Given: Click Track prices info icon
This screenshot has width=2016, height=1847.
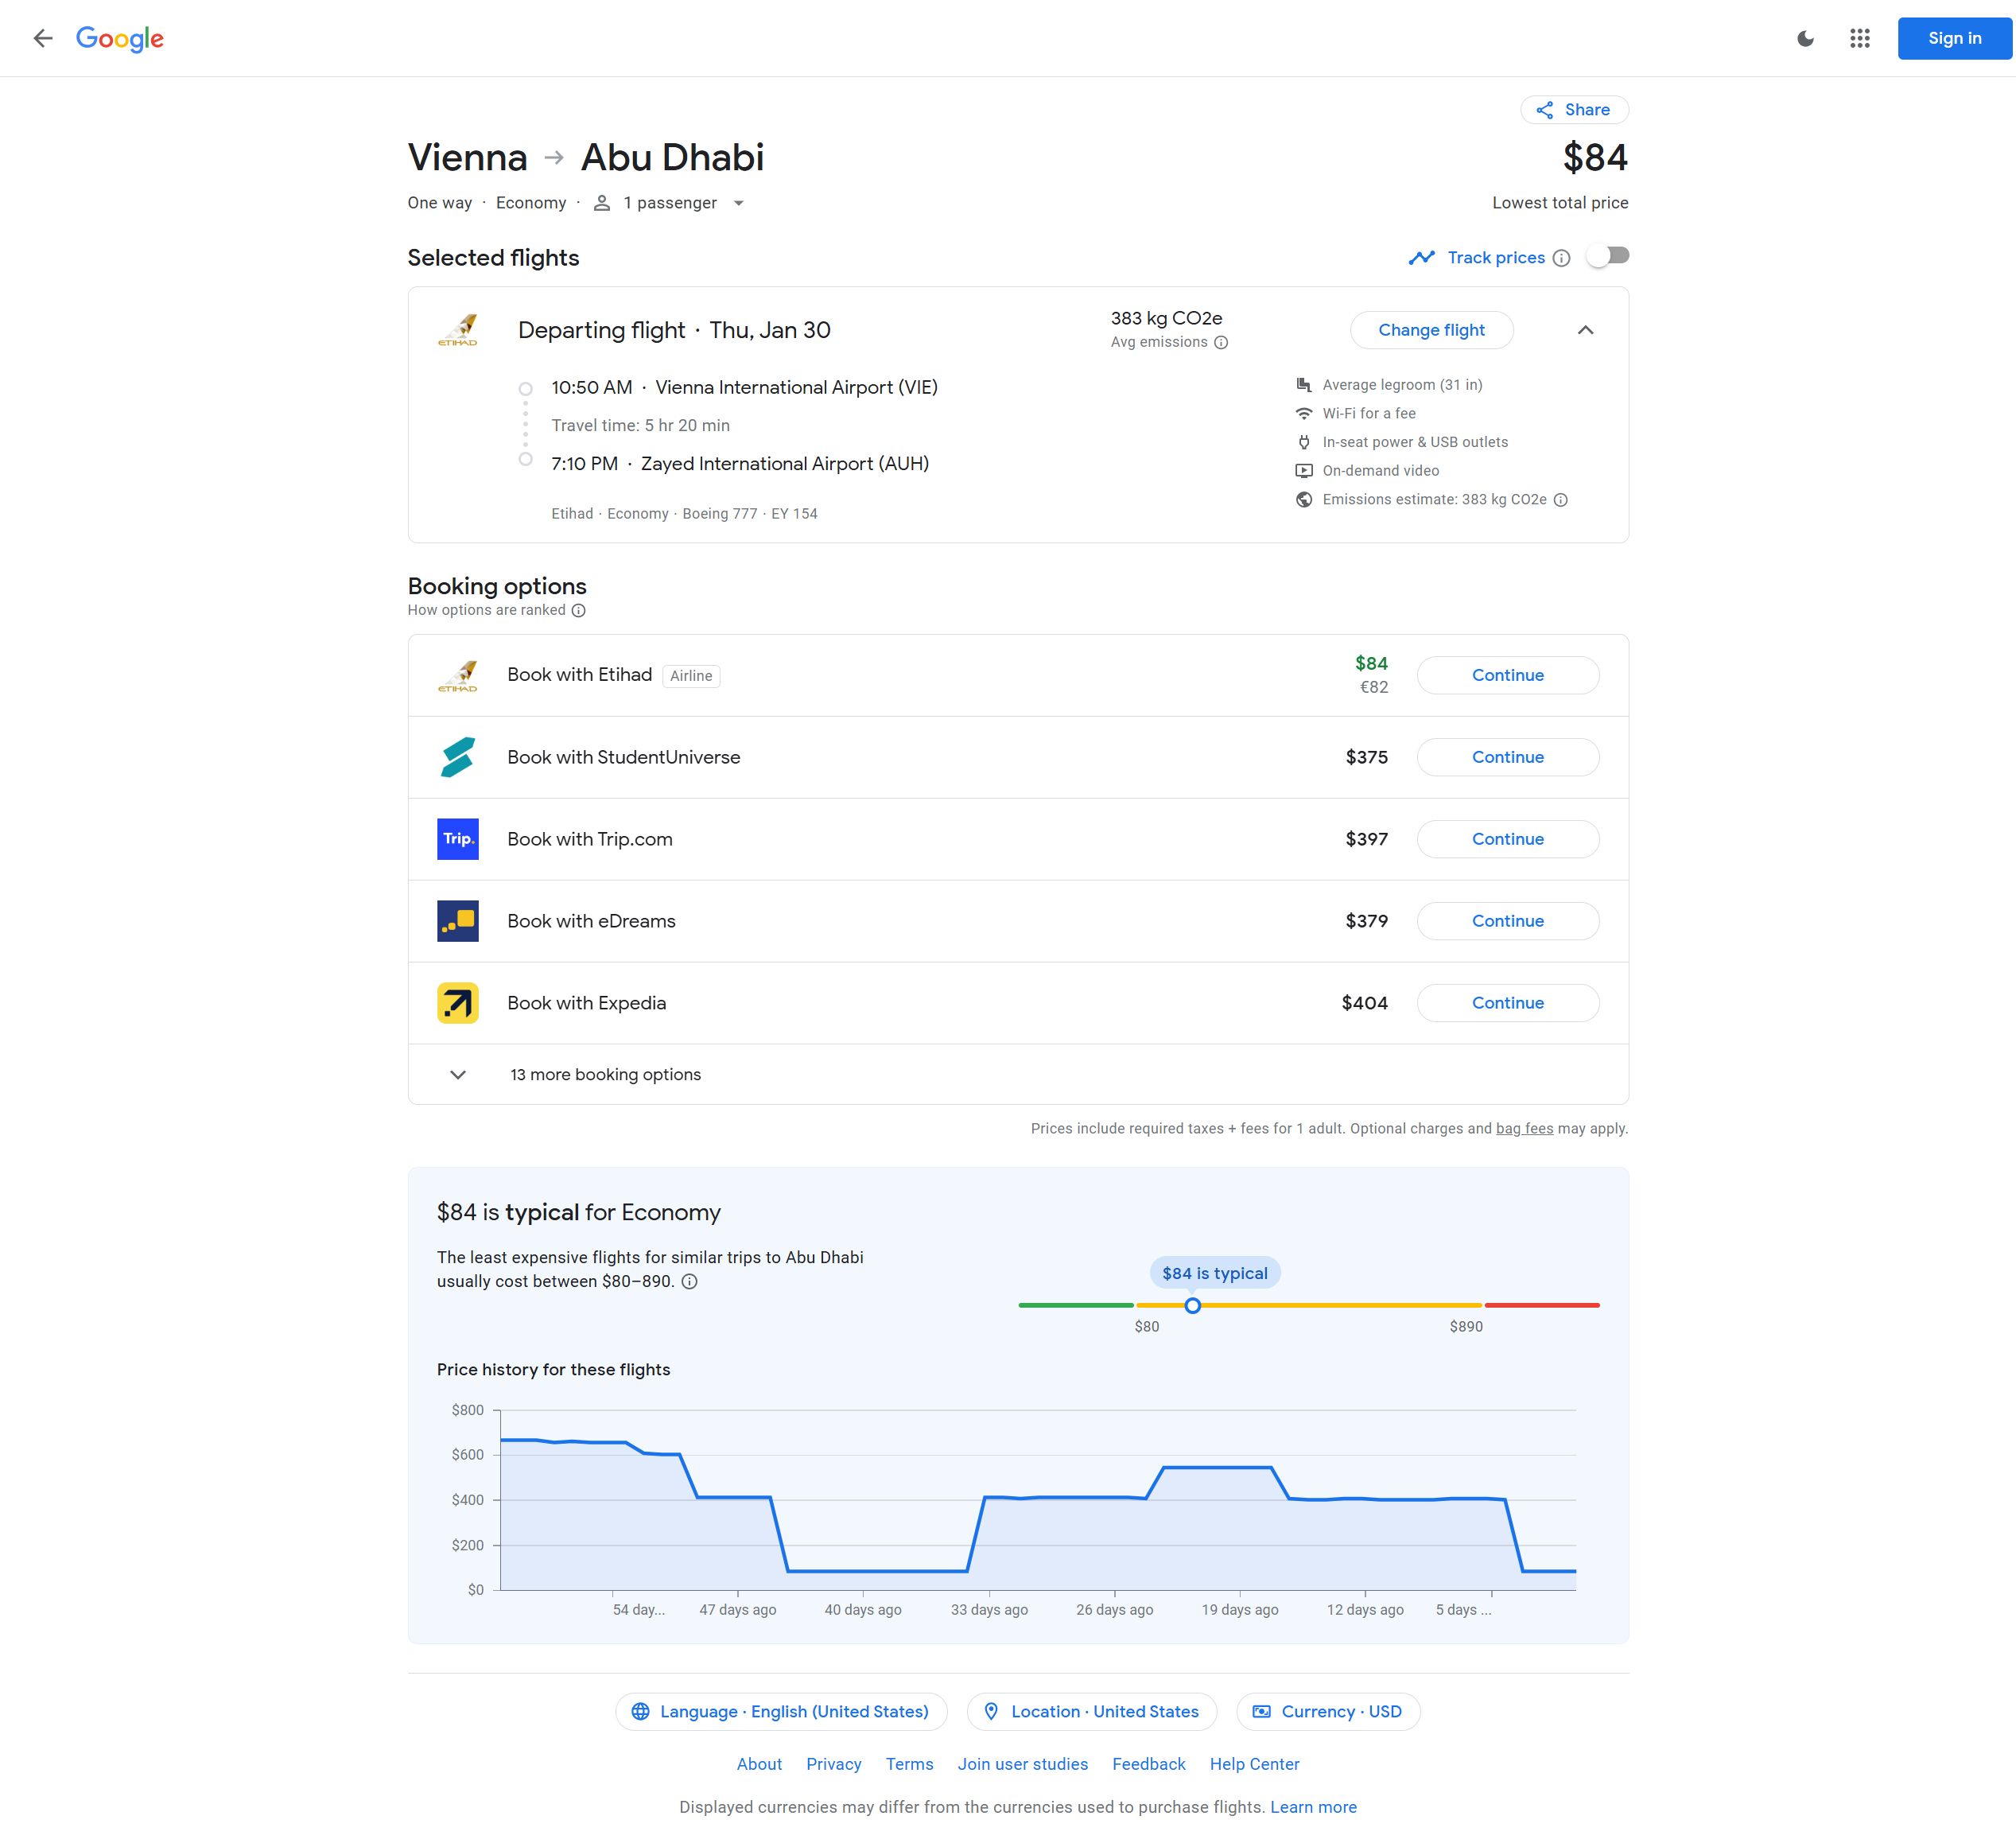Looking at the screenshot, I should point(1561,258).
